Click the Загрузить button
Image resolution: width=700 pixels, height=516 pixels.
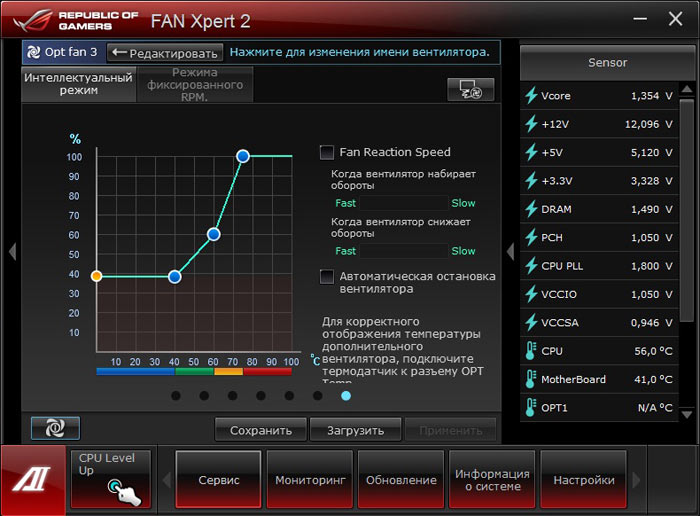355,430
